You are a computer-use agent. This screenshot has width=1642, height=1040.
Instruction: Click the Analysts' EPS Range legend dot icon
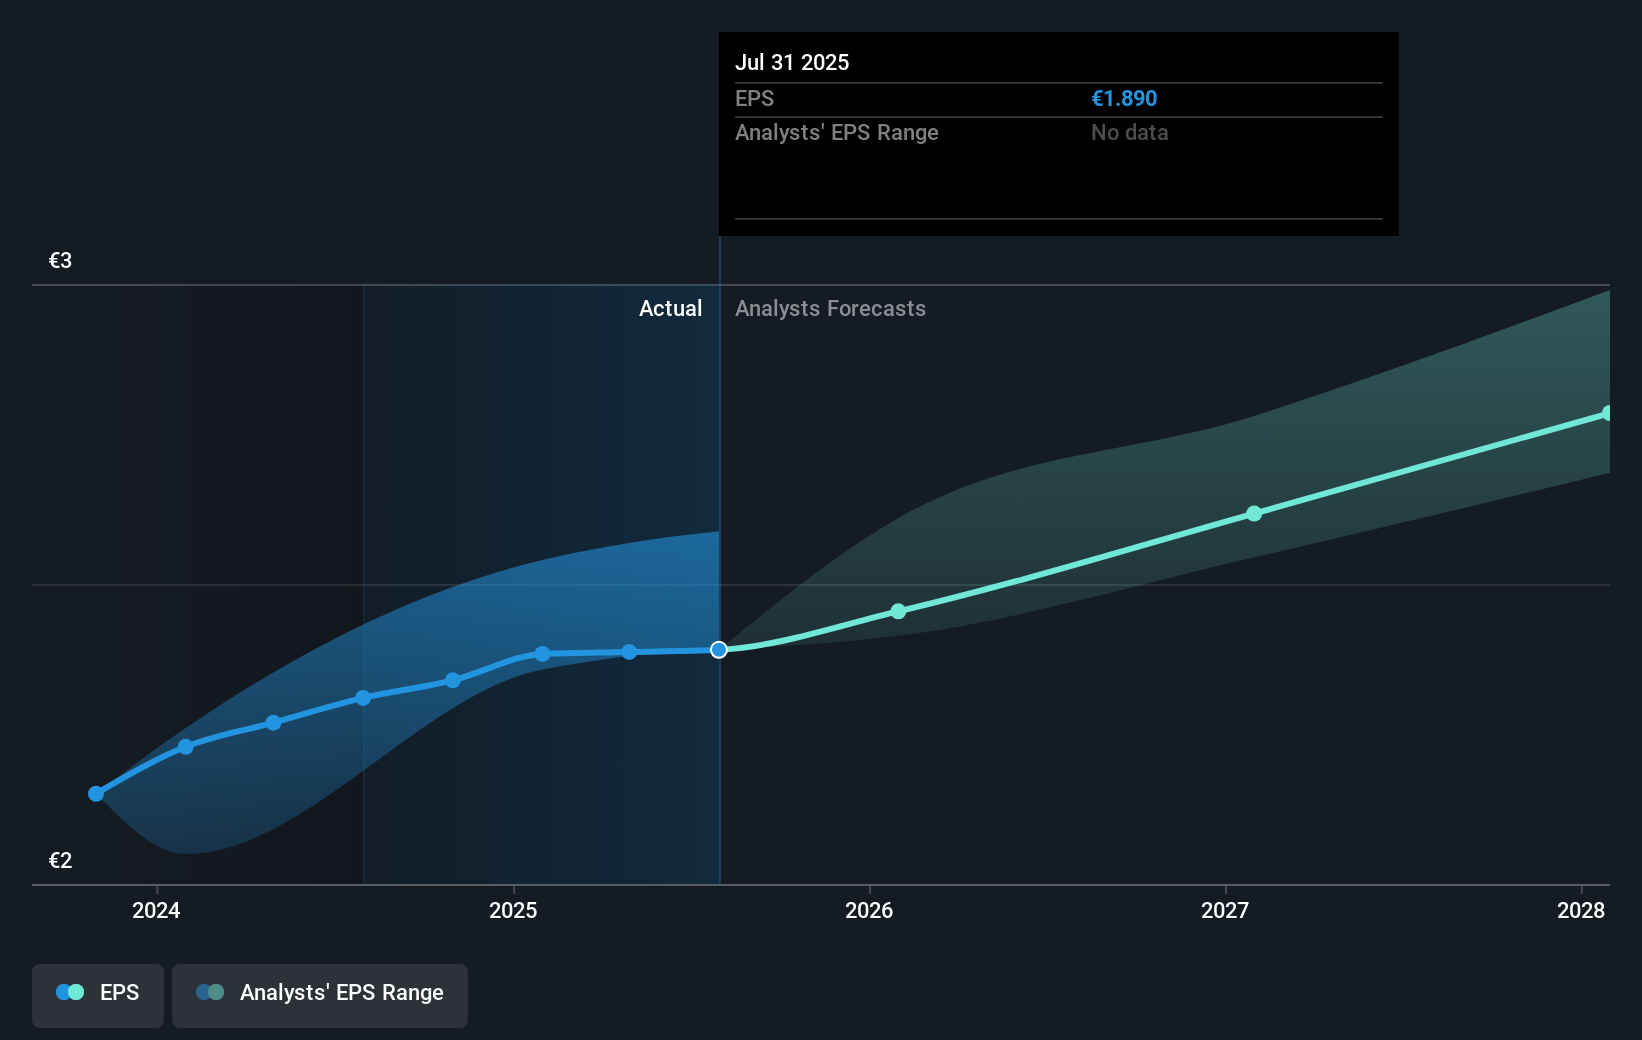point(208,992)
